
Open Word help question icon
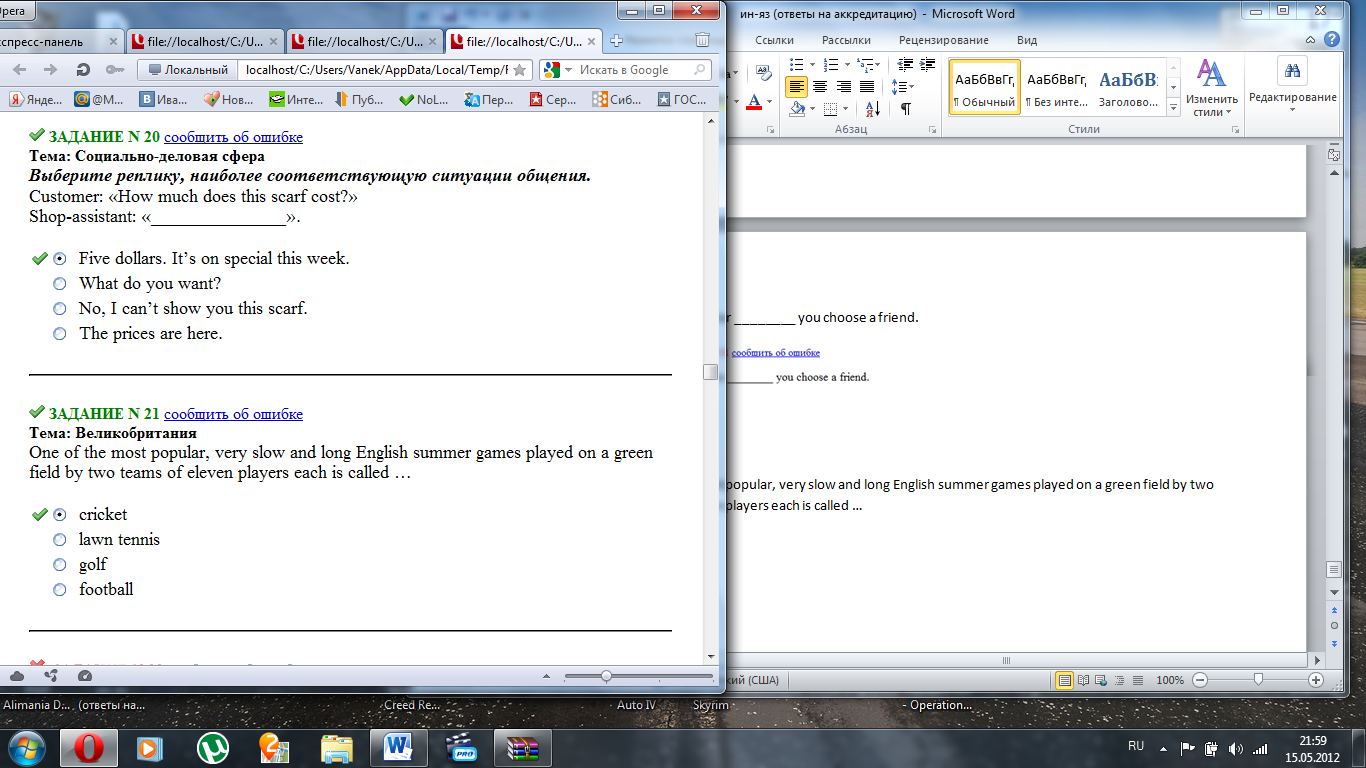click(1331, 40)
